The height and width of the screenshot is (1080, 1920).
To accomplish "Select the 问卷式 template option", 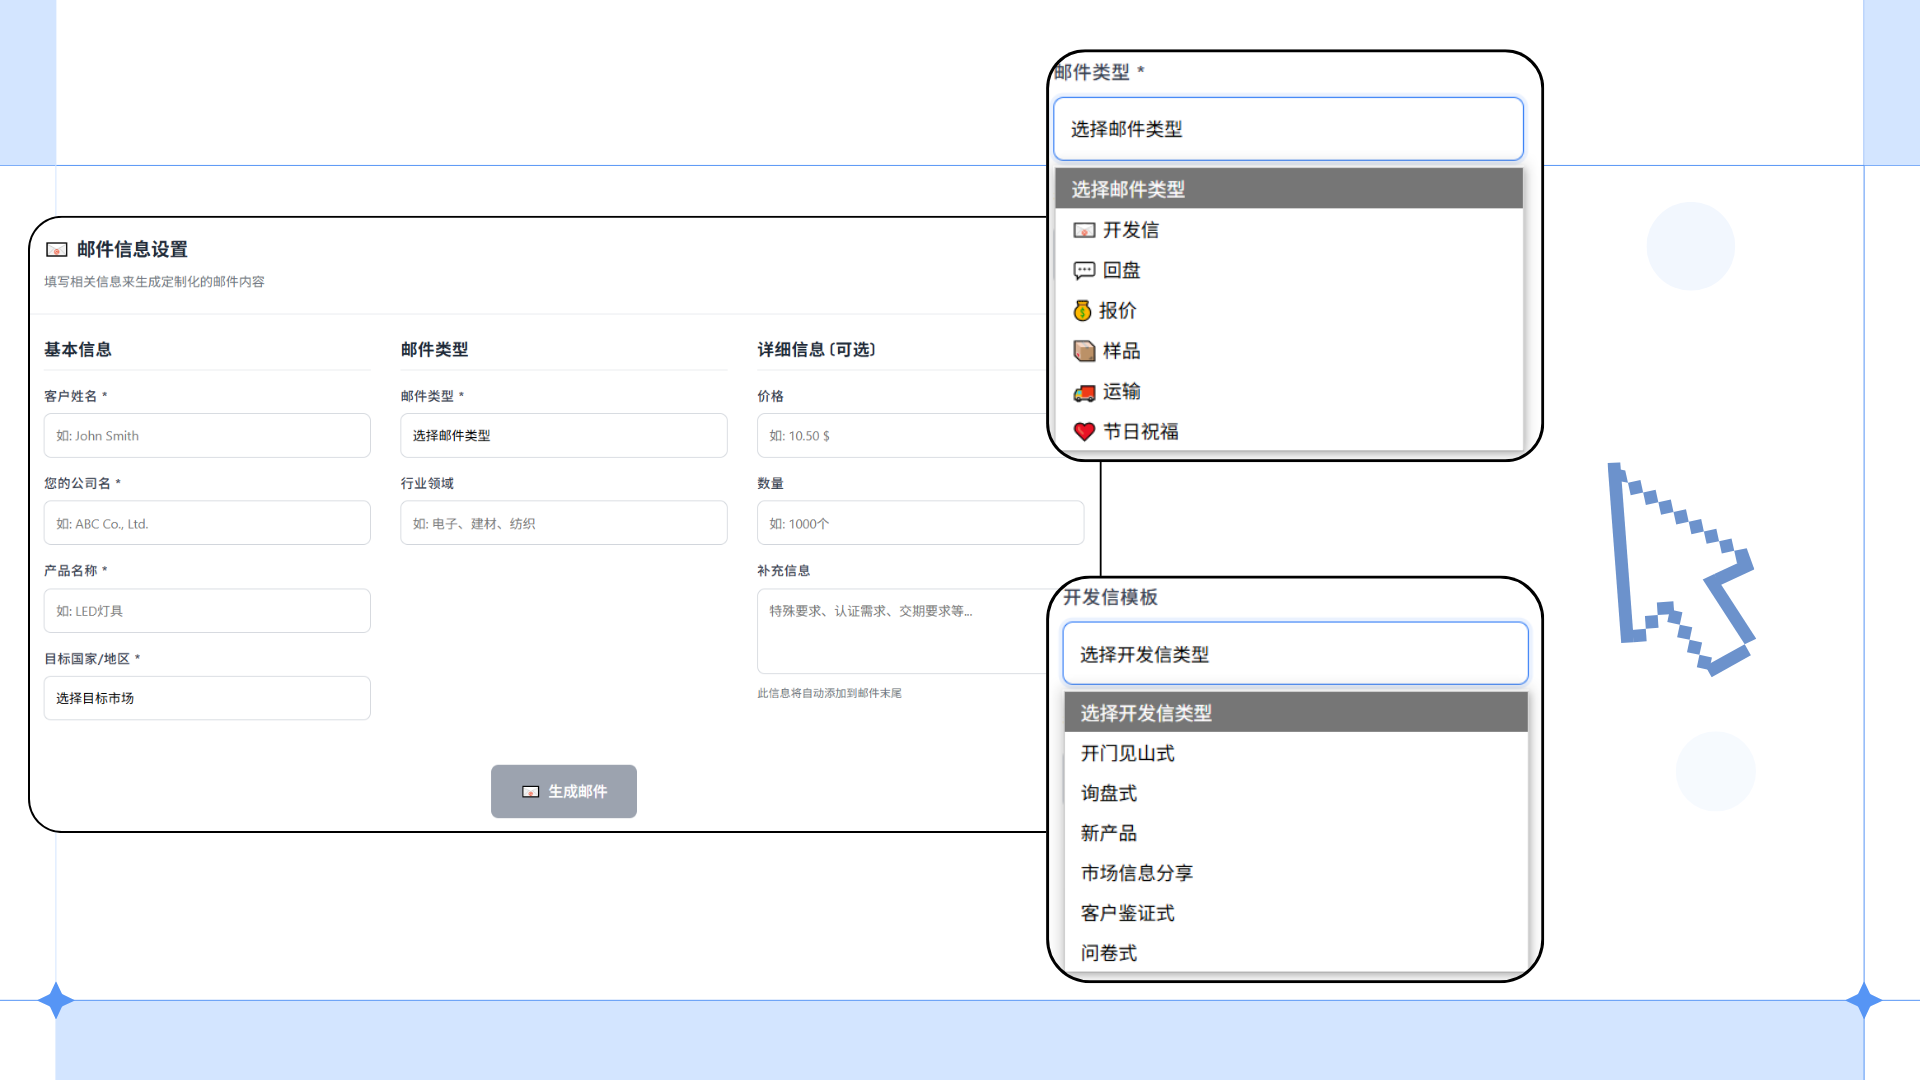I will (1108, 953).
